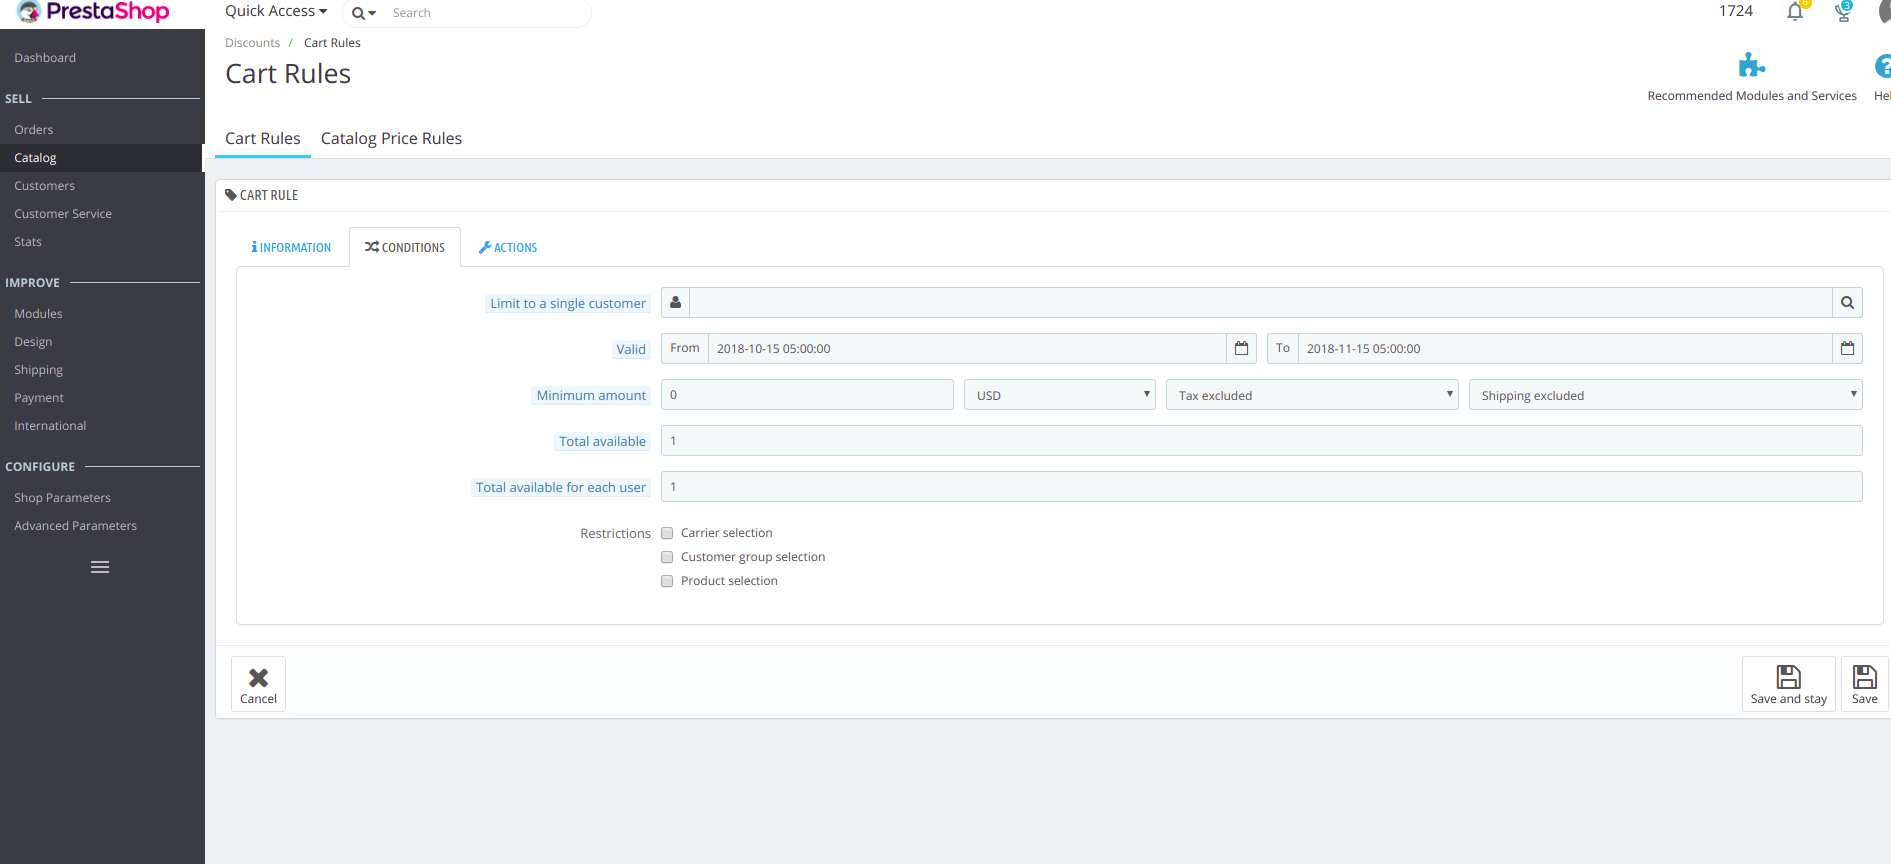
Task: Open Catalog in the sidebar
Action: (x=35, y=158)
